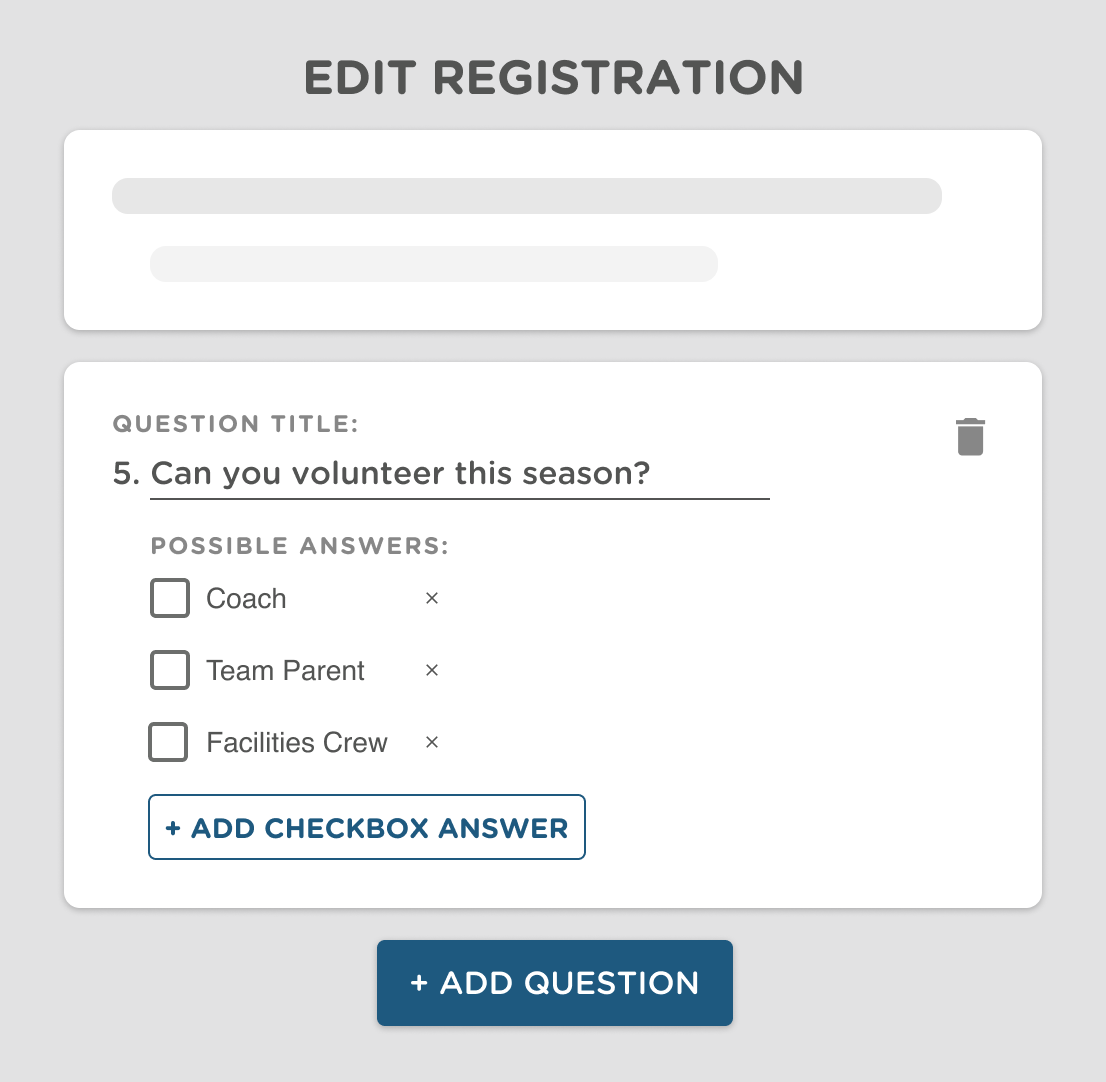Click the + icon on Add Question

tap(418, 983)
